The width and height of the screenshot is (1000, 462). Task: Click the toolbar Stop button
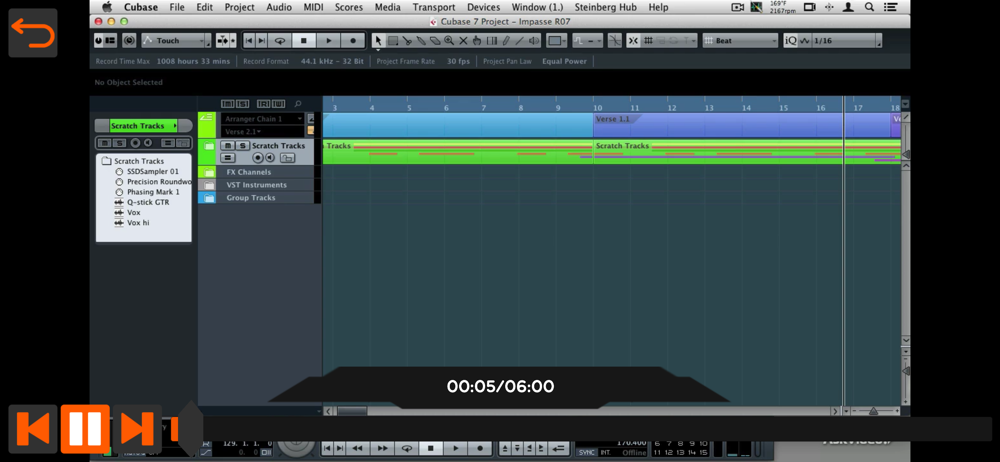pos(304,40)
